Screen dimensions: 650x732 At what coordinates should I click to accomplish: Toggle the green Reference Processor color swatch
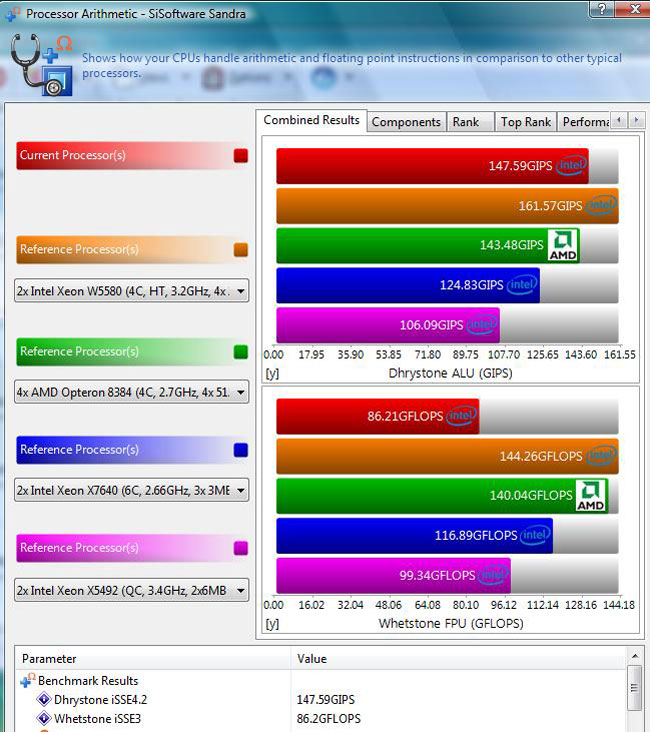pyautogui.click(x=240, y=352)
